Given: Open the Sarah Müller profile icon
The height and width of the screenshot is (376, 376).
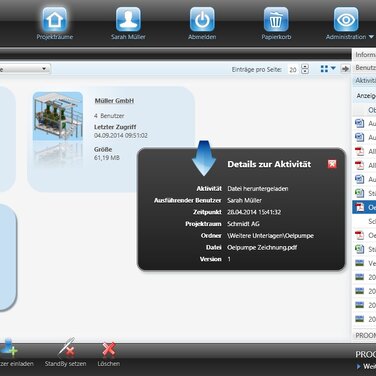Looking at the screenshot, I should coord(128,19).
